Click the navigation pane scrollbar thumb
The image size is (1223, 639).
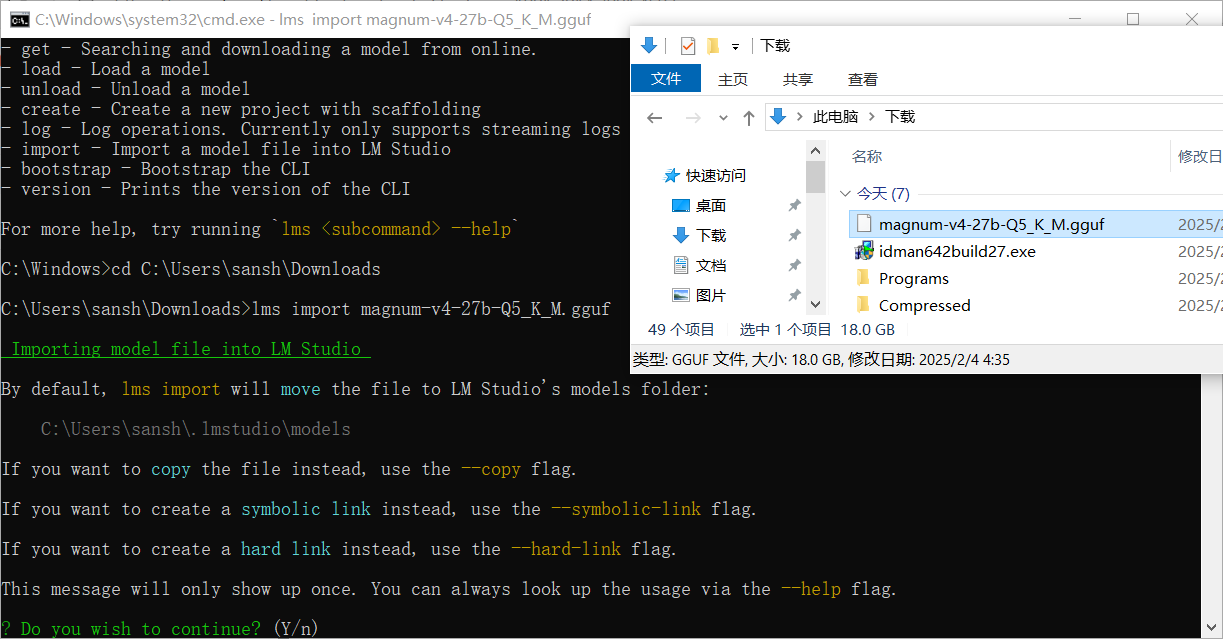tap(816, 176)
